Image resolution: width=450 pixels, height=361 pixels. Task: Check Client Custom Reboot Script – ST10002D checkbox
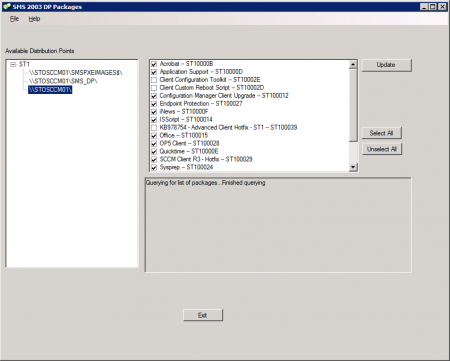tap(154, 88)
